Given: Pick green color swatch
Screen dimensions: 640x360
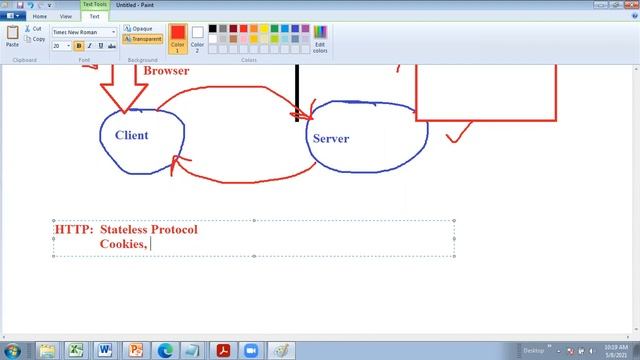Looking at the screenshot, I should pos(275,29).
